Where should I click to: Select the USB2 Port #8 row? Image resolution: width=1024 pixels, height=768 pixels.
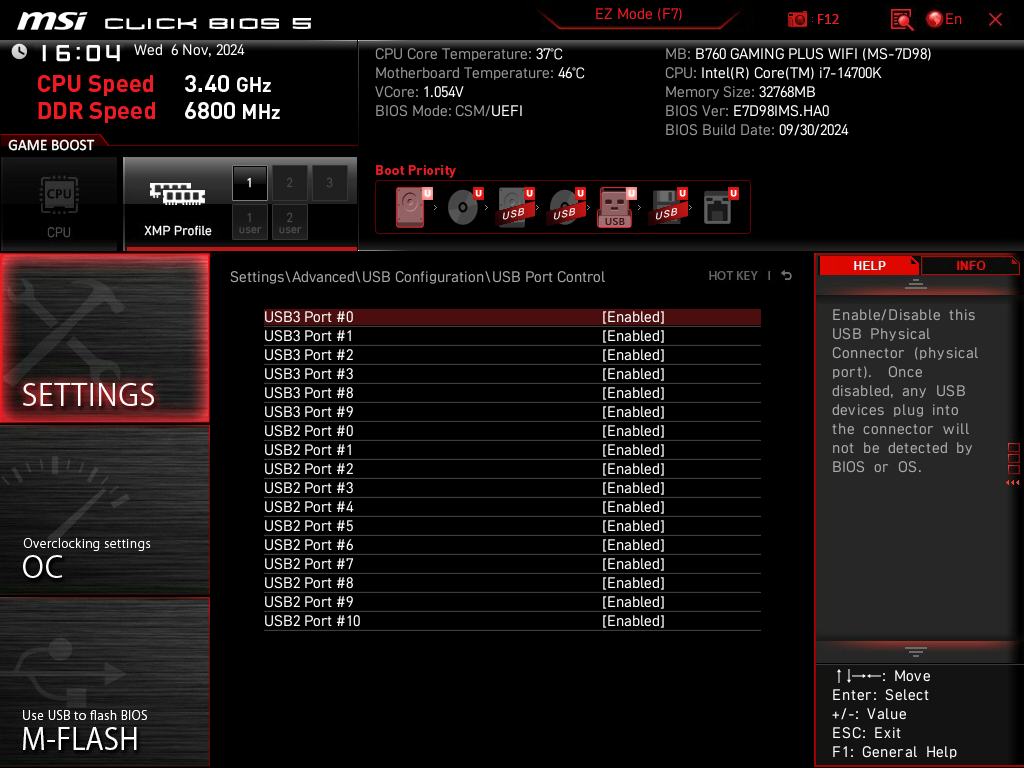[x=512, y=583]
